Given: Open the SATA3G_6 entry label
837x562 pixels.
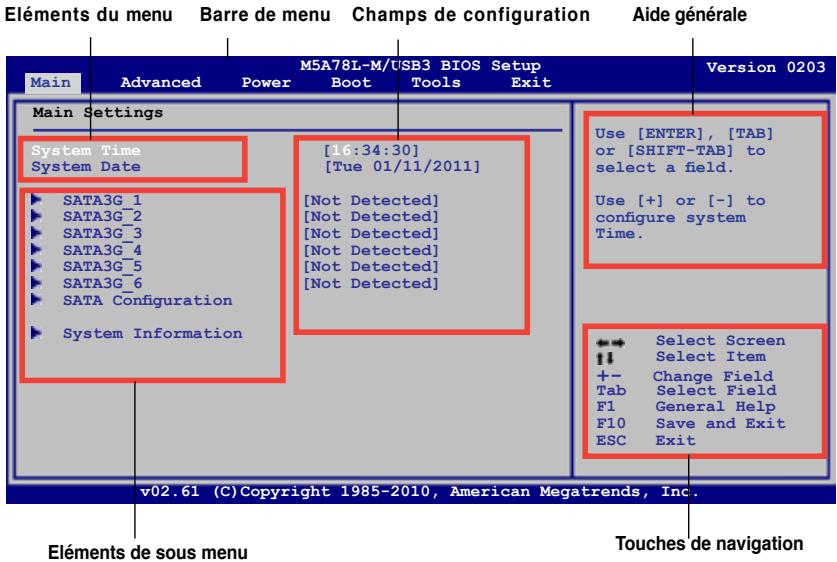Looking at the screenshot, I should pyautogui.click(x=102, y=283).
